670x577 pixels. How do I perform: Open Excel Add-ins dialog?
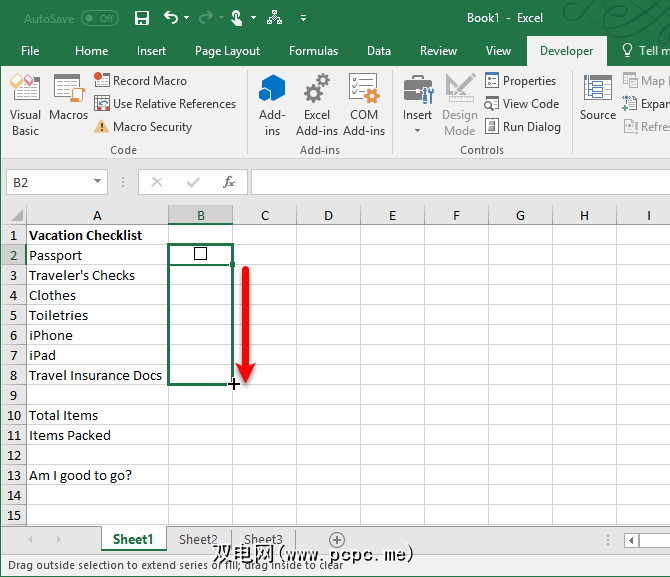click(317, 105)
